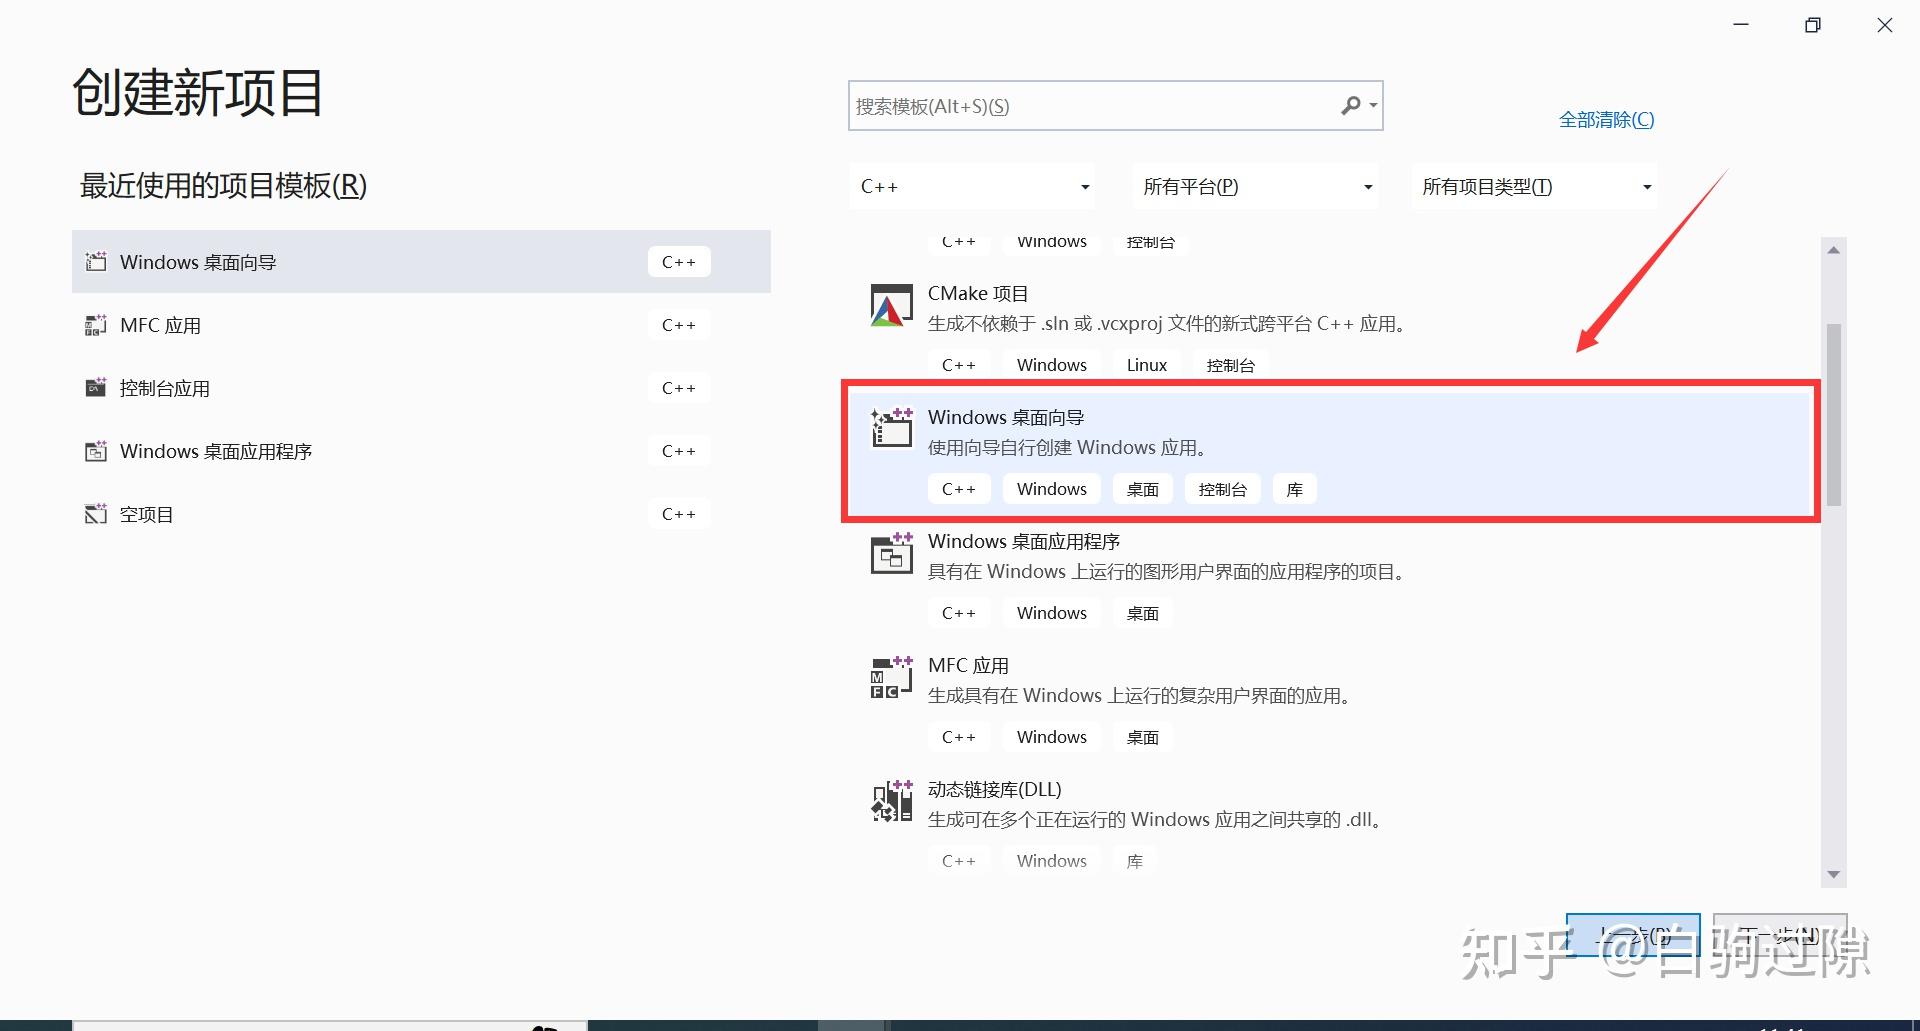Click the 库 tag under 动态链接库(DLL)
This screenshot has width=1920, height=1031.
1135,861
